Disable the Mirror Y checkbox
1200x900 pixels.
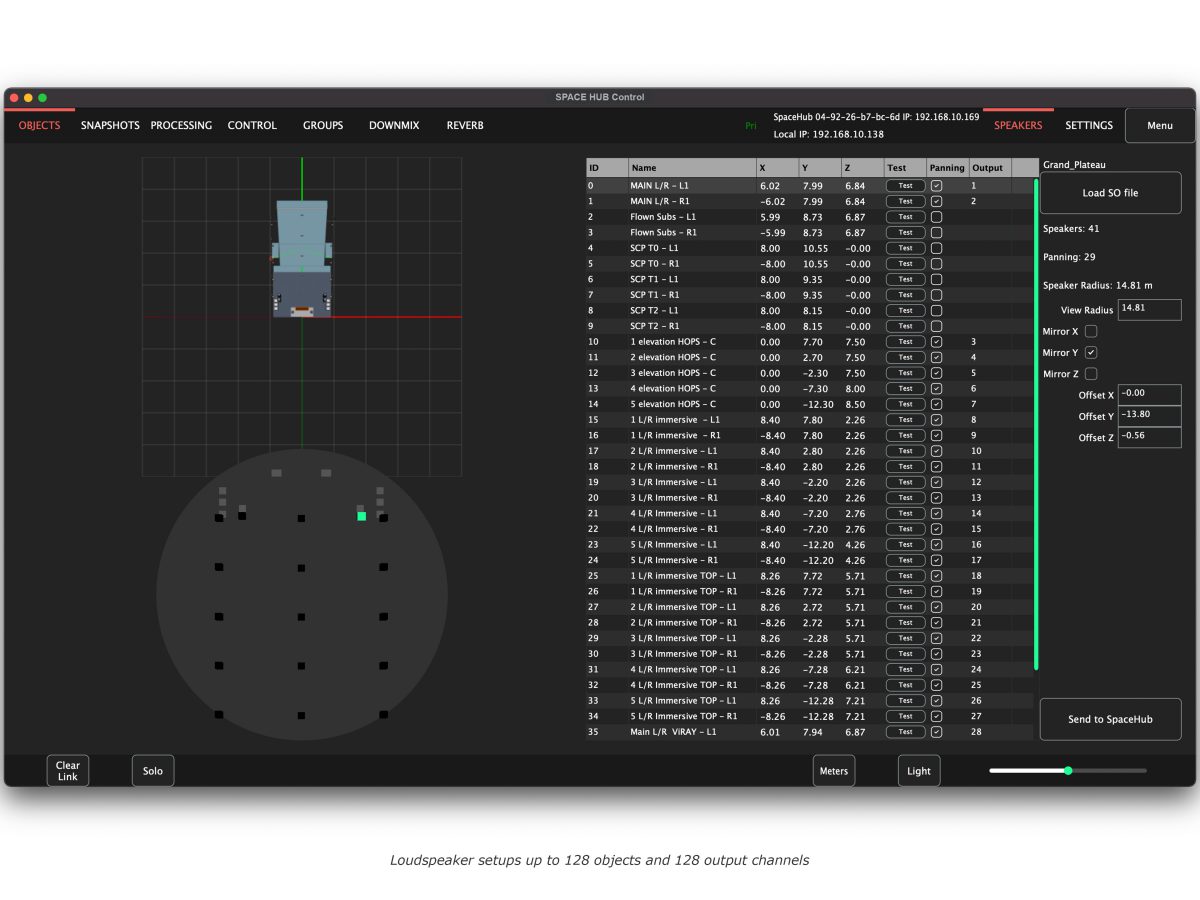(1091, 353)
